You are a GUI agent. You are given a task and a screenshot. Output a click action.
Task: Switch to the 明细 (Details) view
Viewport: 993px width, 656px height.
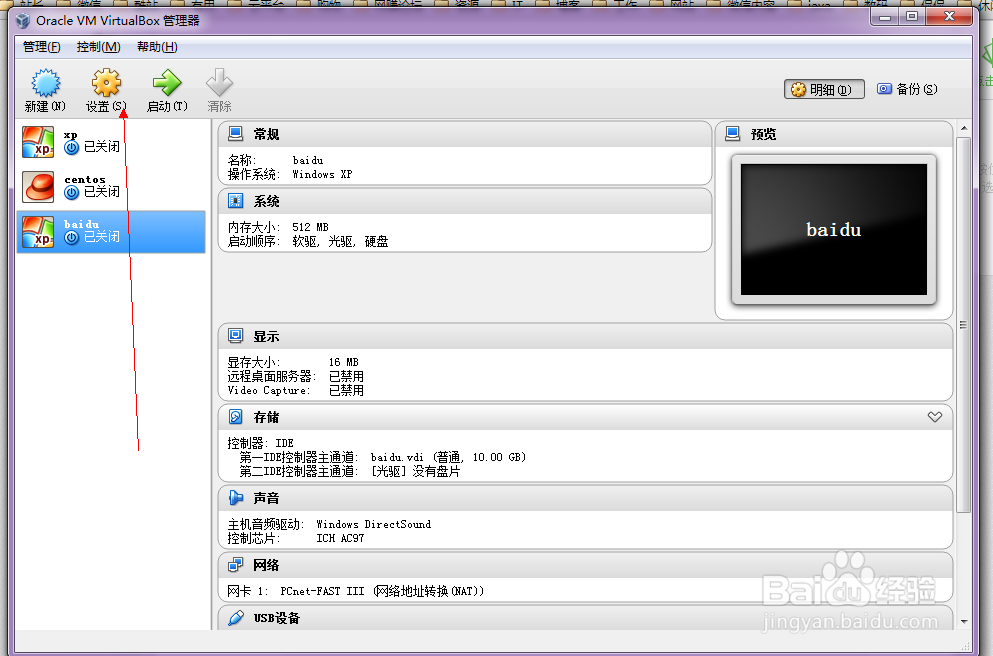click(x=823, y=88)
